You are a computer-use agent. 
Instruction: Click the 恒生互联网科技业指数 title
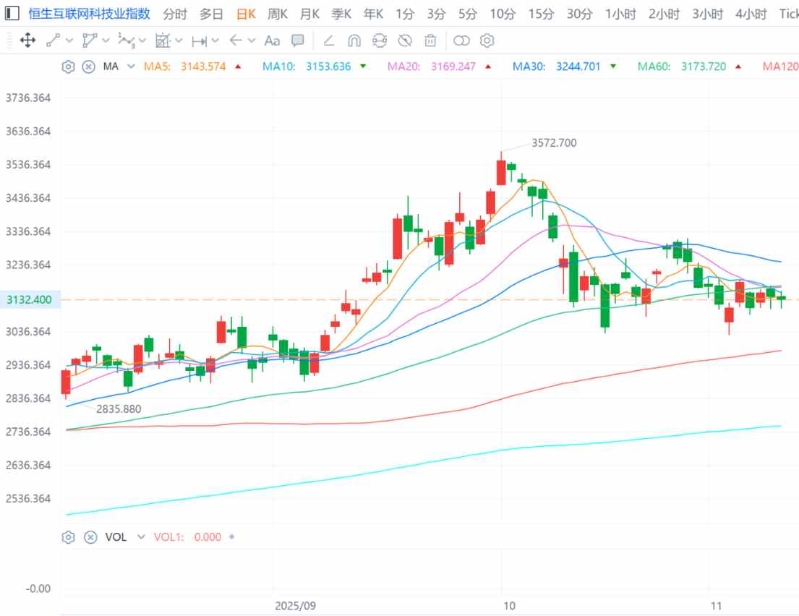[89, 14]
